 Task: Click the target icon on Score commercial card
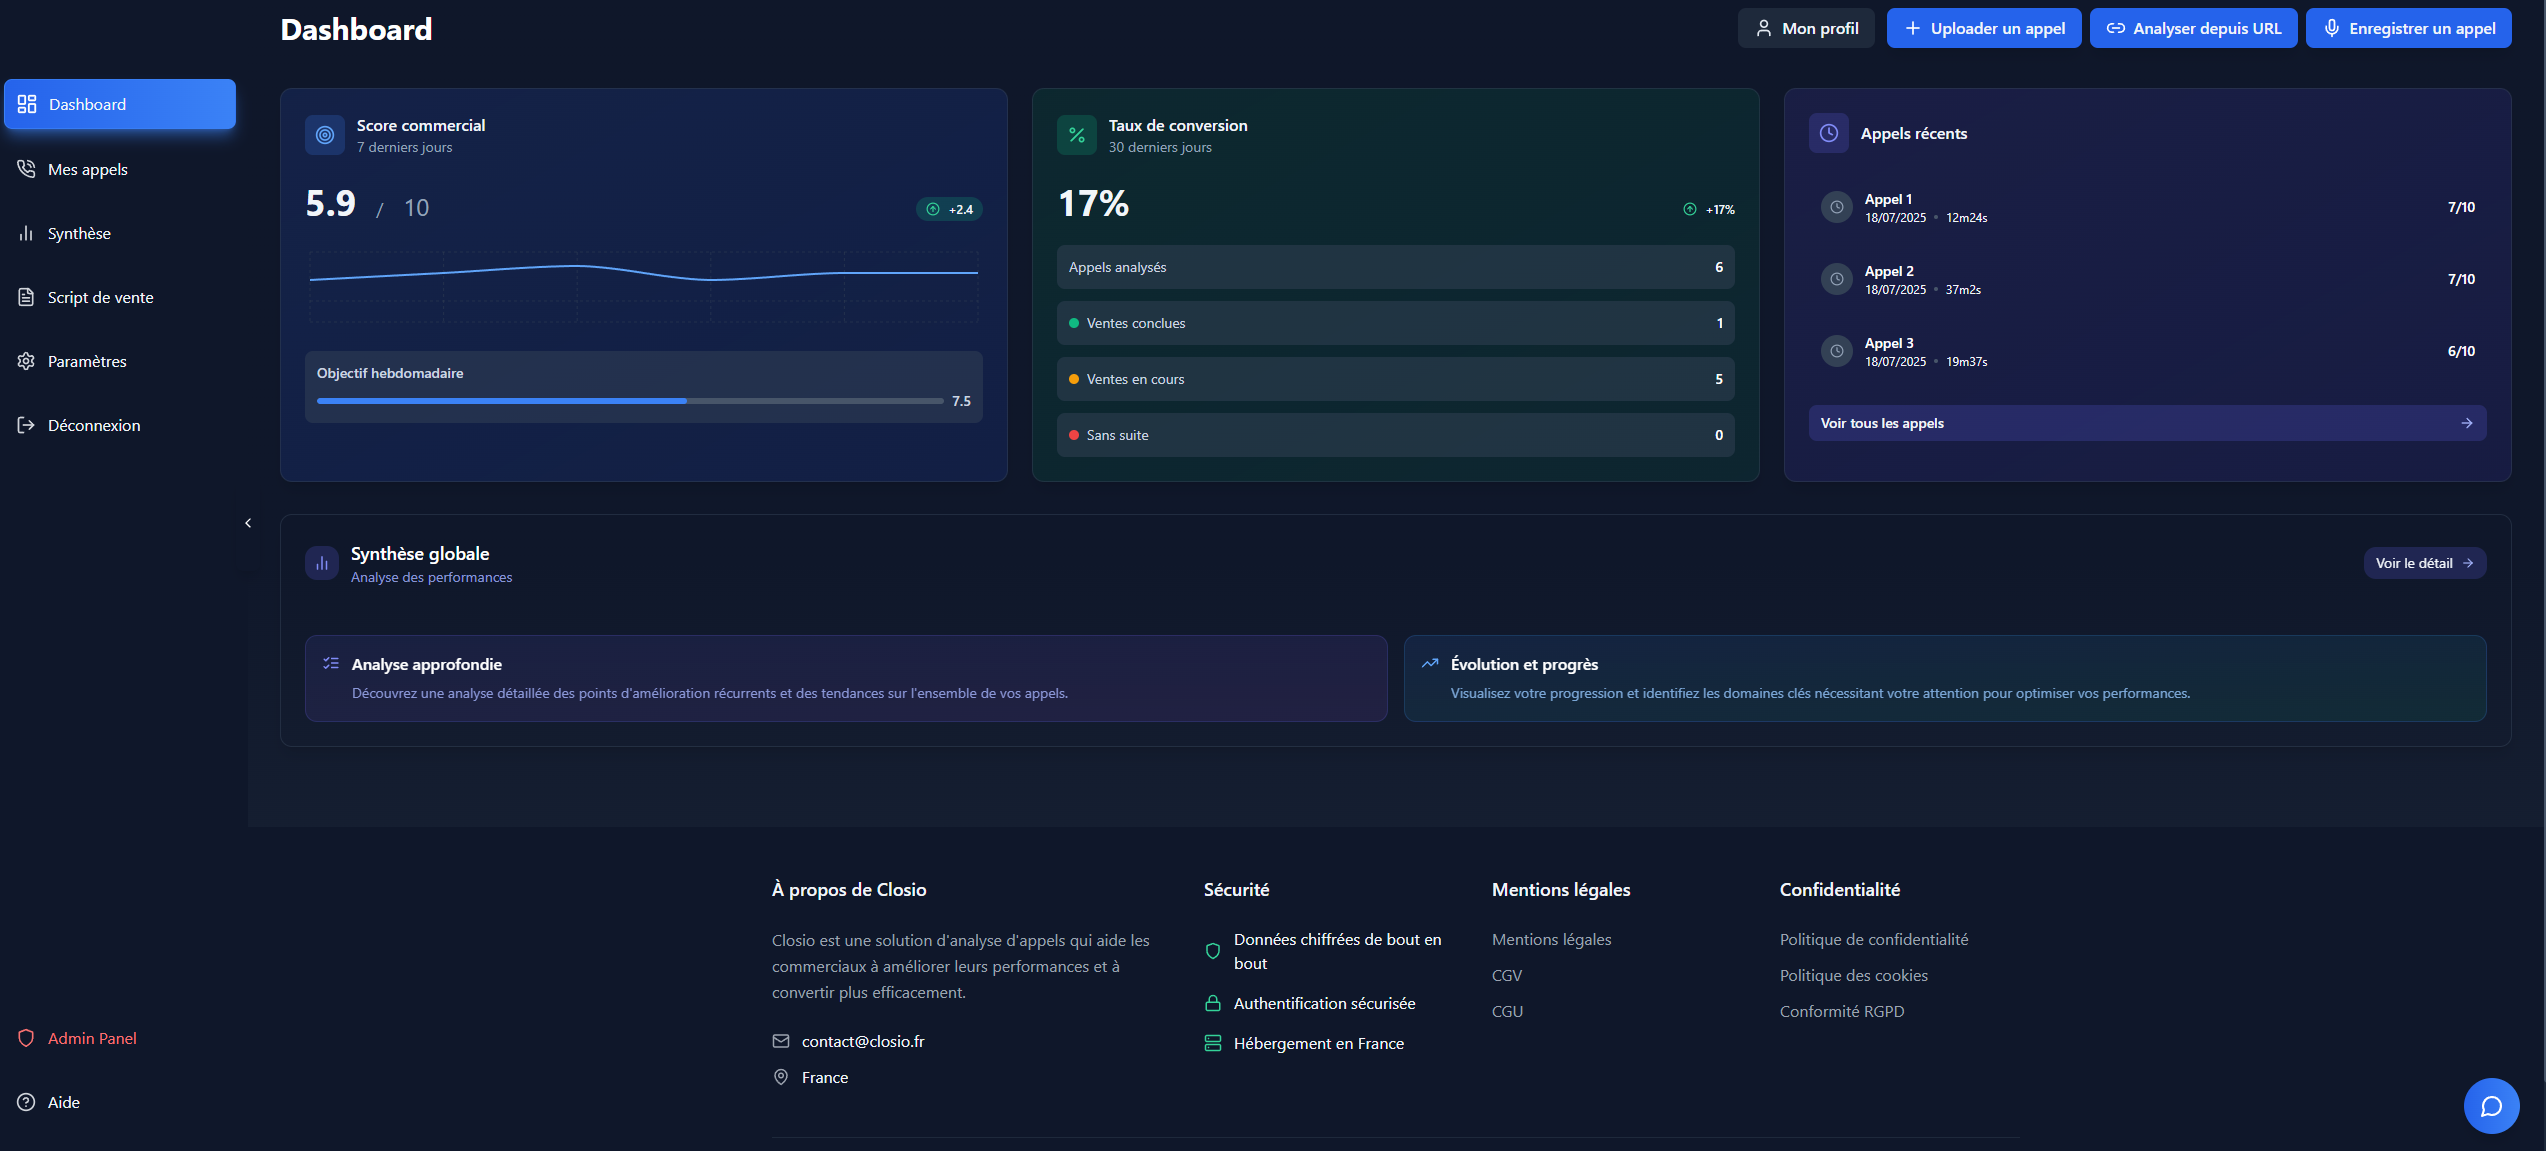tap(324, 135)
